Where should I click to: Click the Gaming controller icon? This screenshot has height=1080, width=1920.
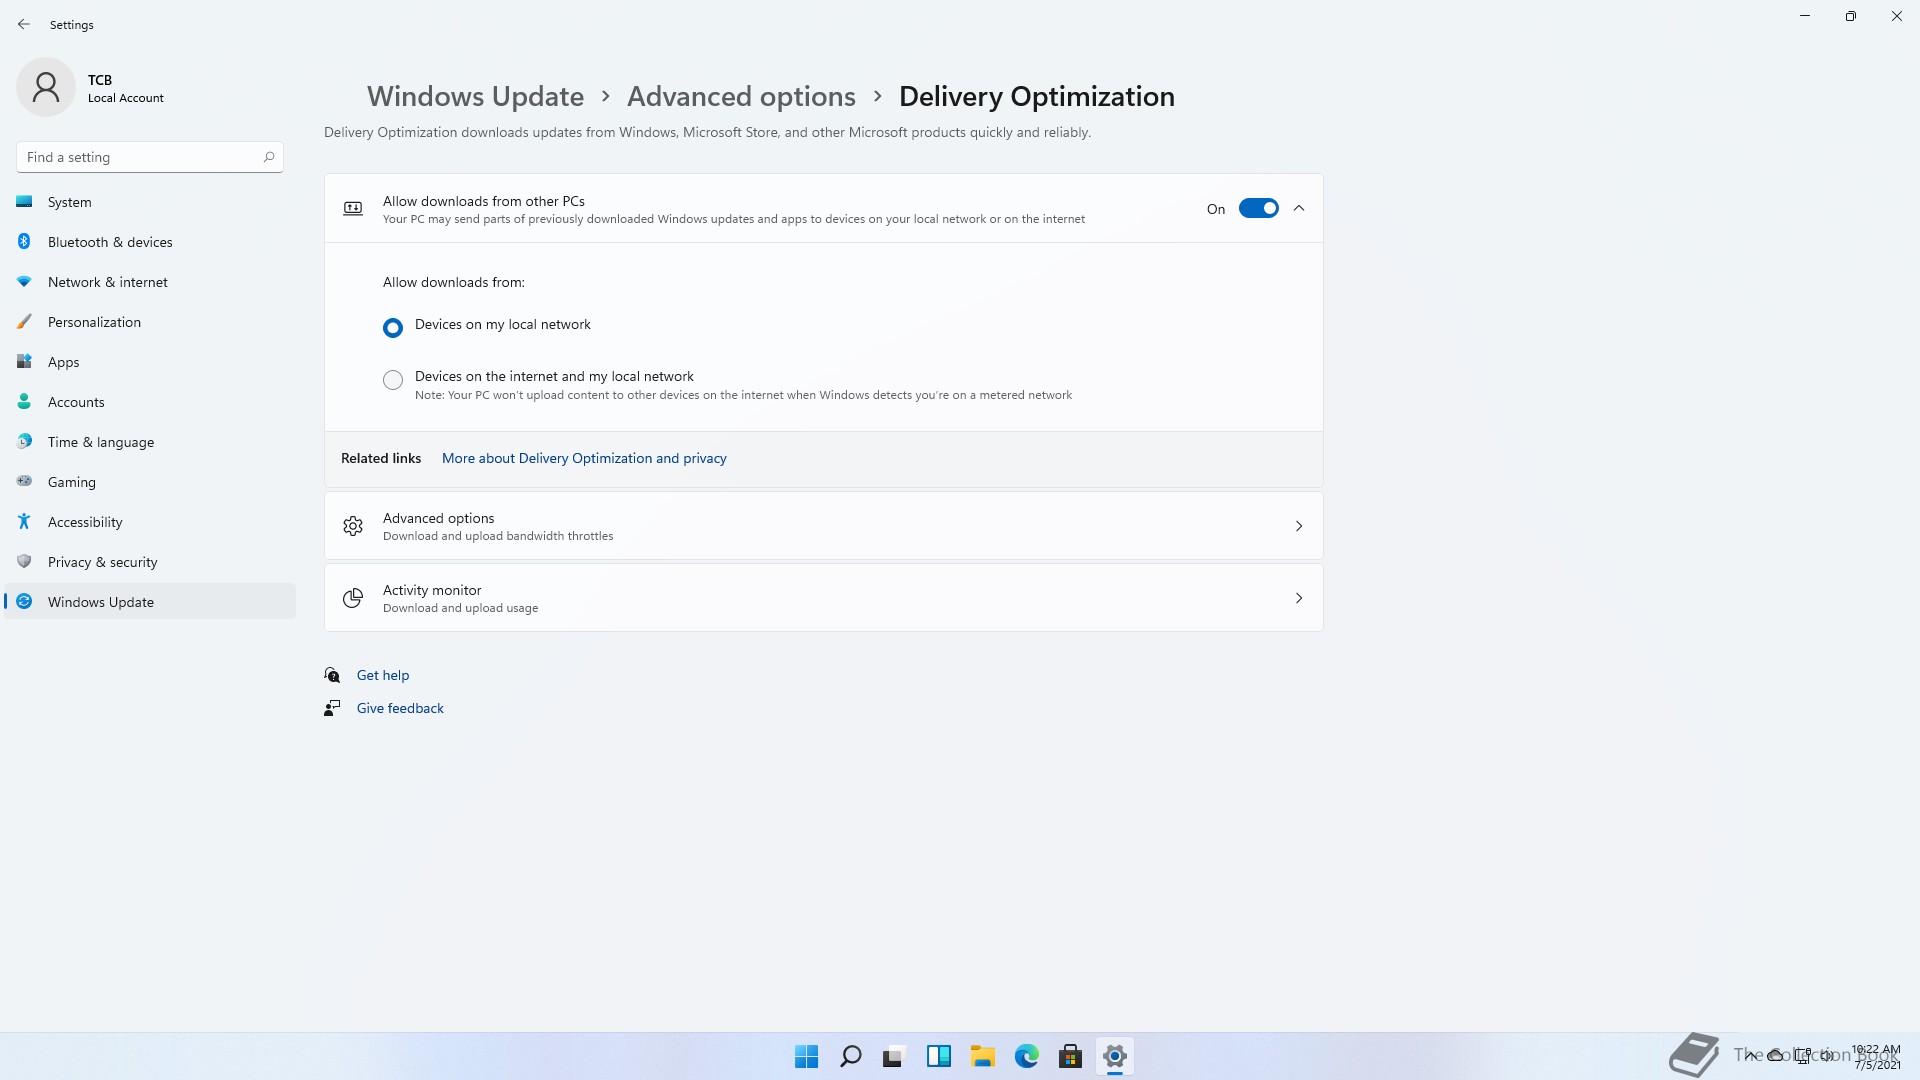pyautogui.click(x=24, y=482)
